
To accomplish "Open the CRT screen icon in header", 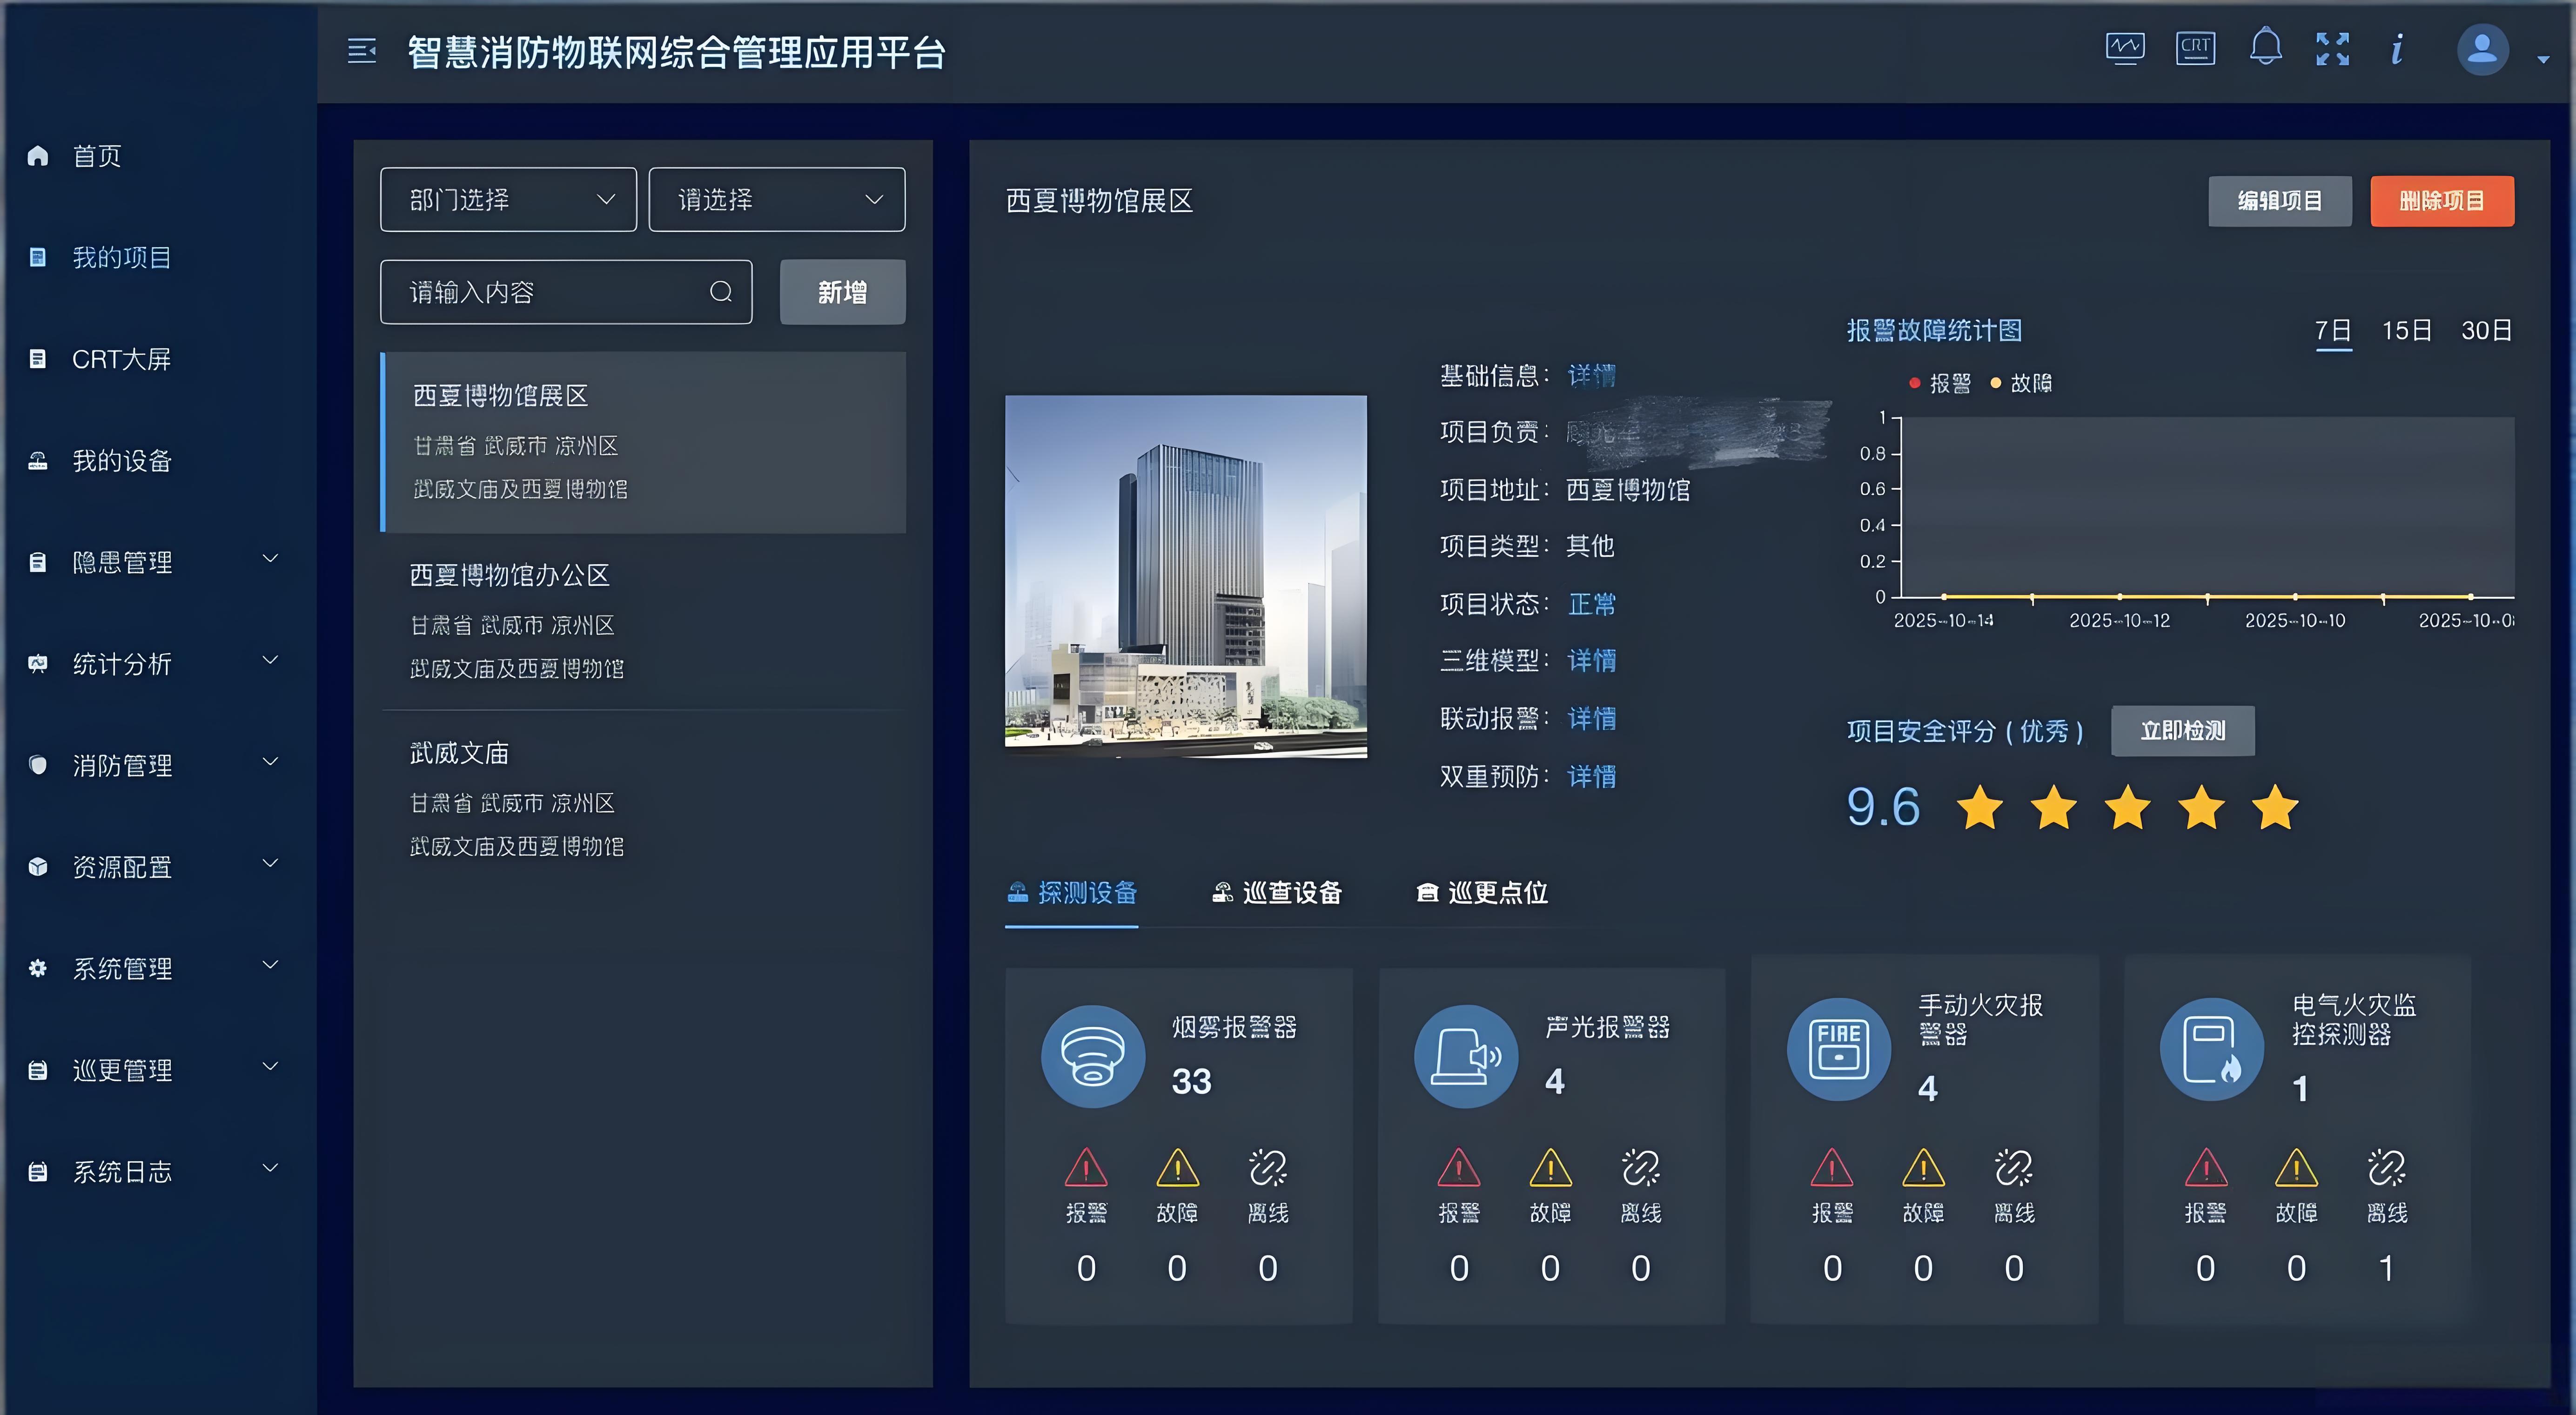I will 2195,48.
